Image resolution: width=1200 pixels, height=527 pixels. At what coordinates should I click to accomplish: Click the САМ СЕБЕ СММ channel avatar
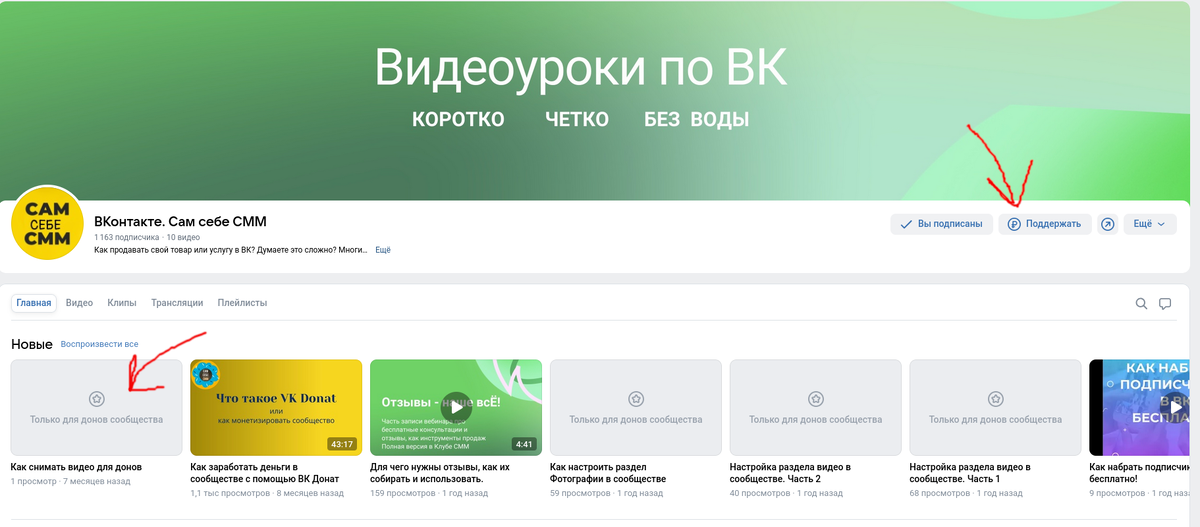tap(47, 225)
